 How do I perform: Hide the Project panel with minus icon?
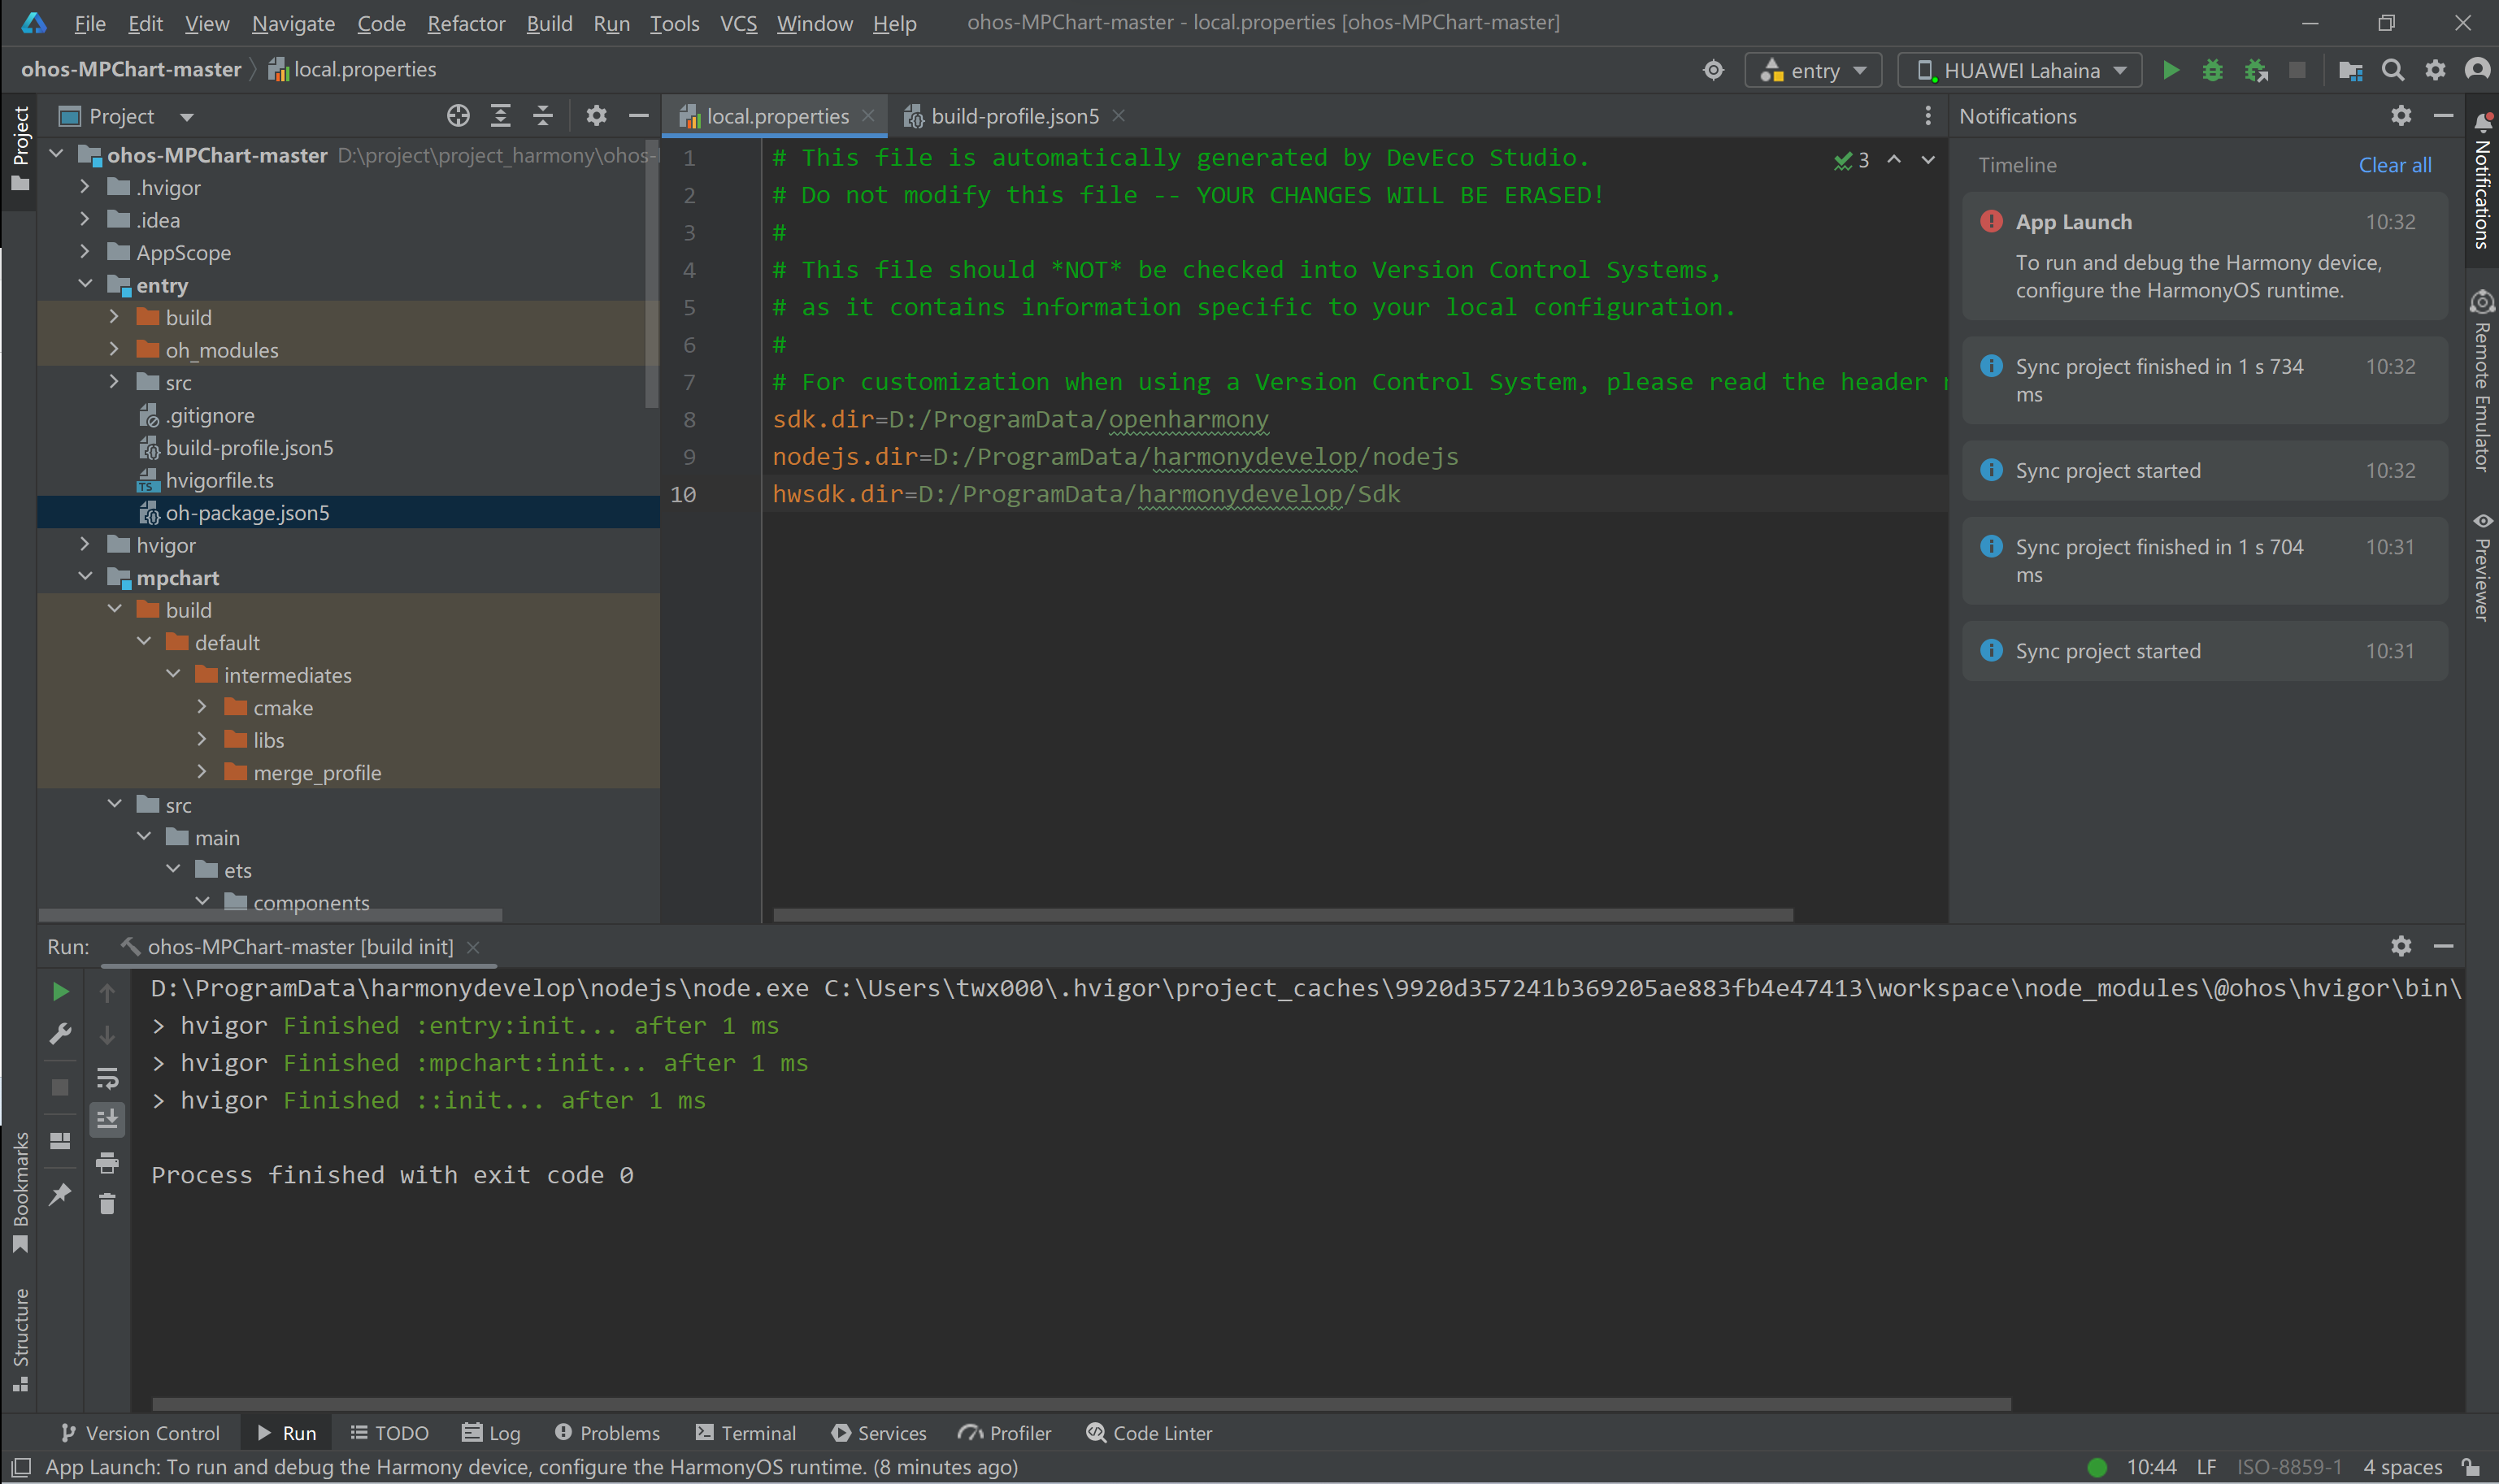(638, 116)
